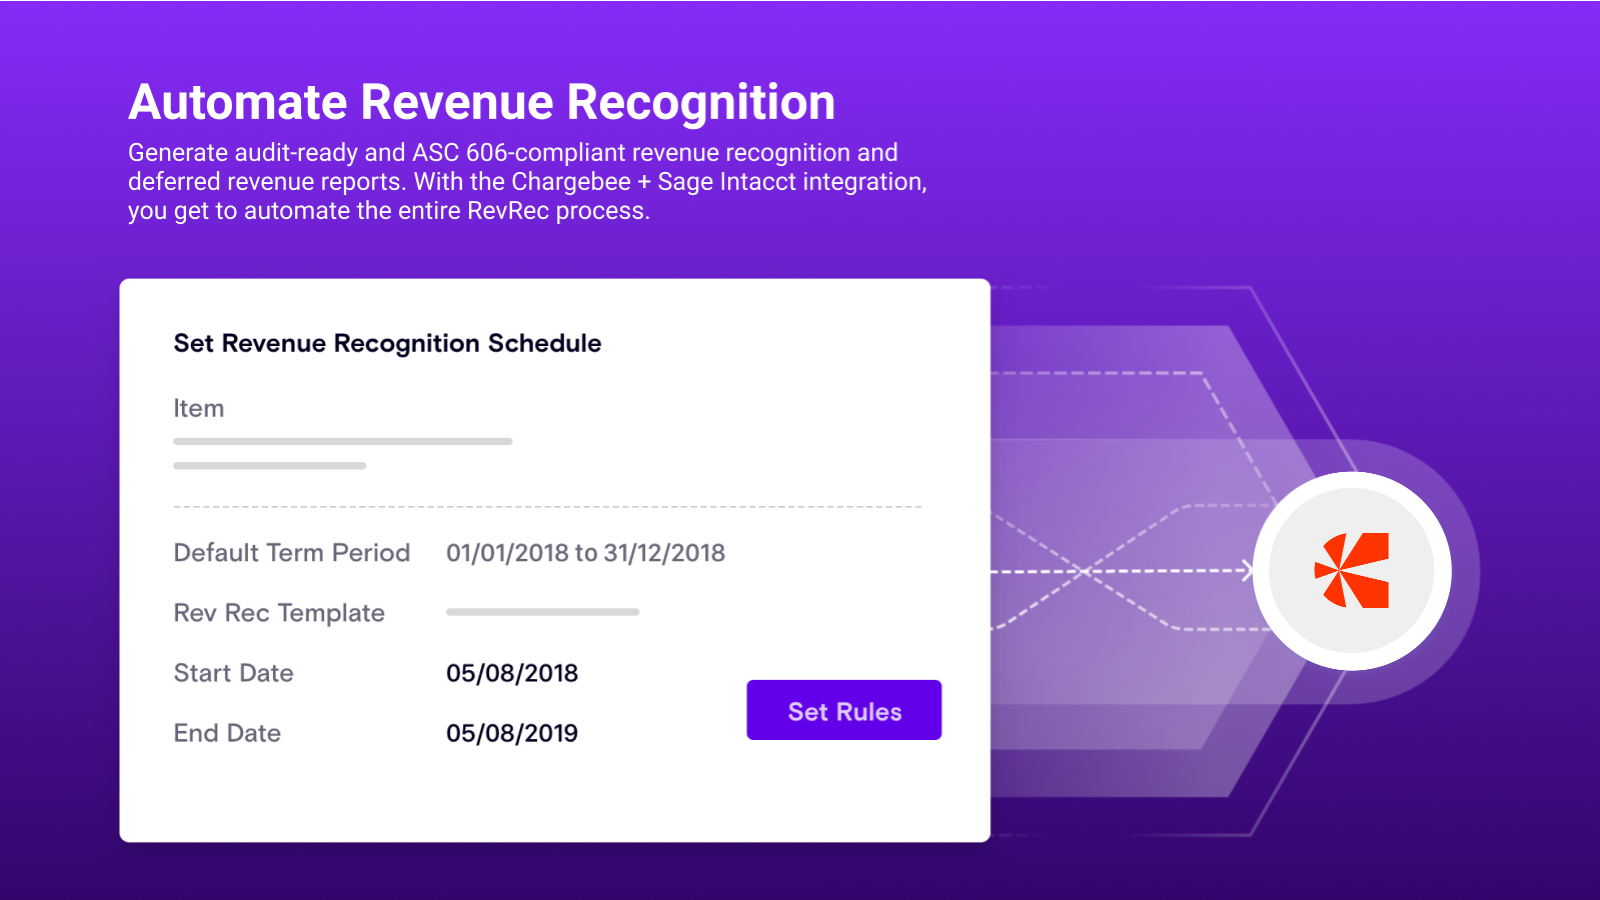Select the End Date value 05/08/2019

[512, 733]
